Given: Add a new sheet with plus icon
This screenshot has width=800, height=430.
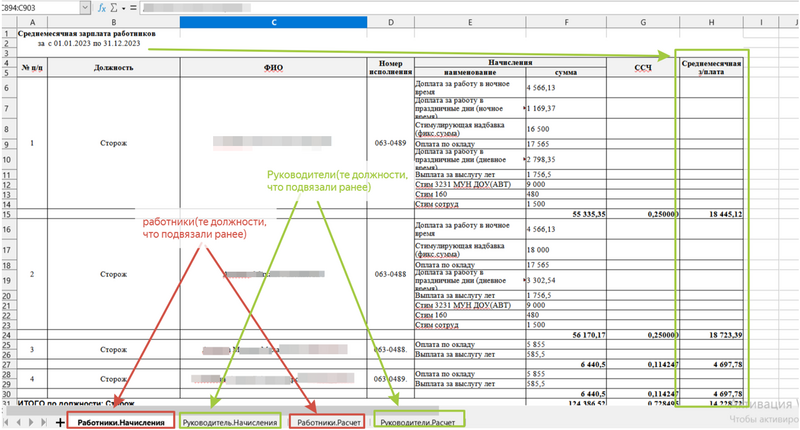Looking at the screenshot, I should (60, 422).
